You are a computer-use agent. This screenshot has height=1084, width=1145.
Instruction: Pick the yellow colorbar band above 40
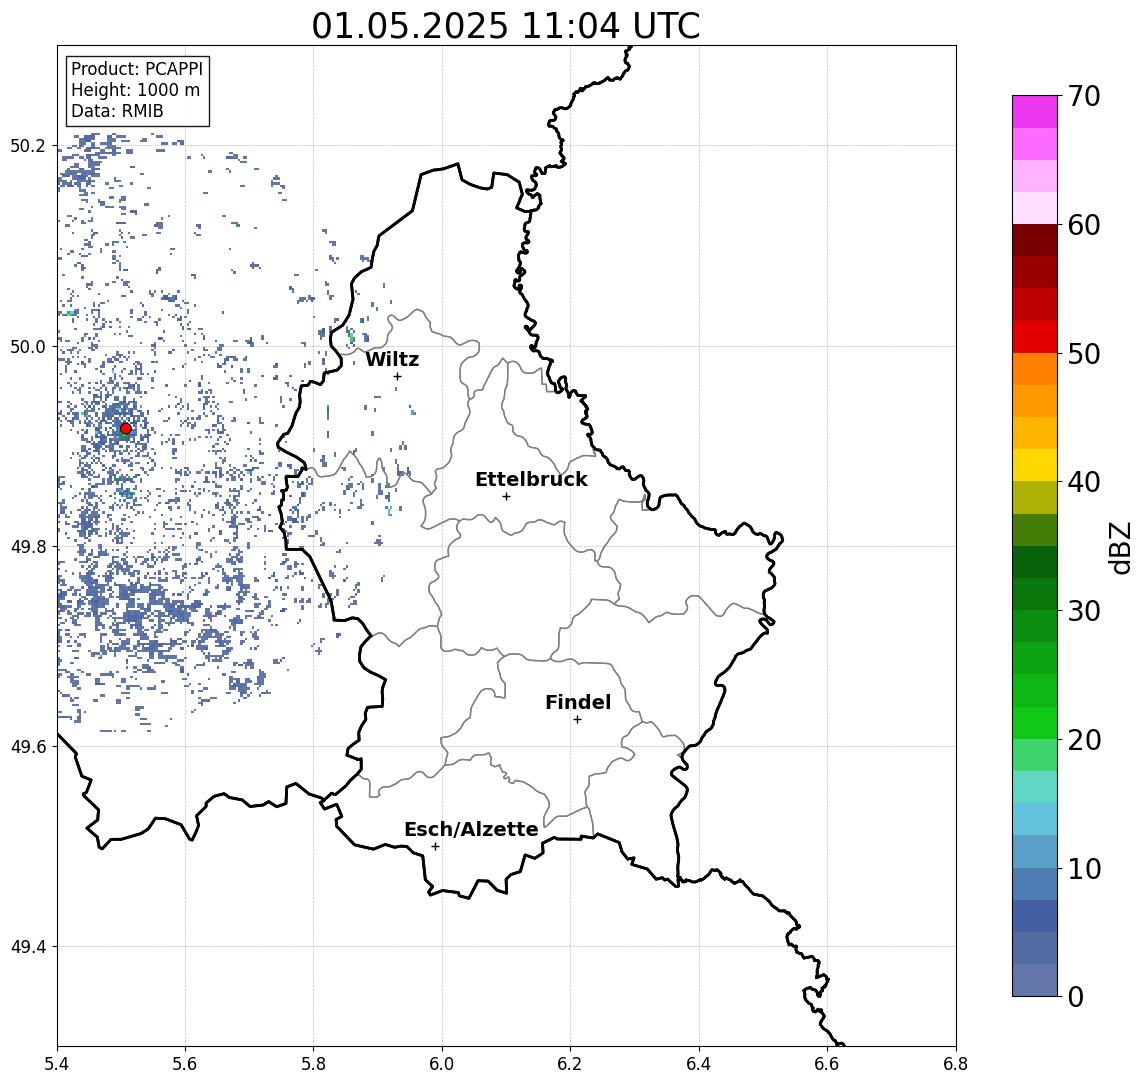tap(1035, 465)
